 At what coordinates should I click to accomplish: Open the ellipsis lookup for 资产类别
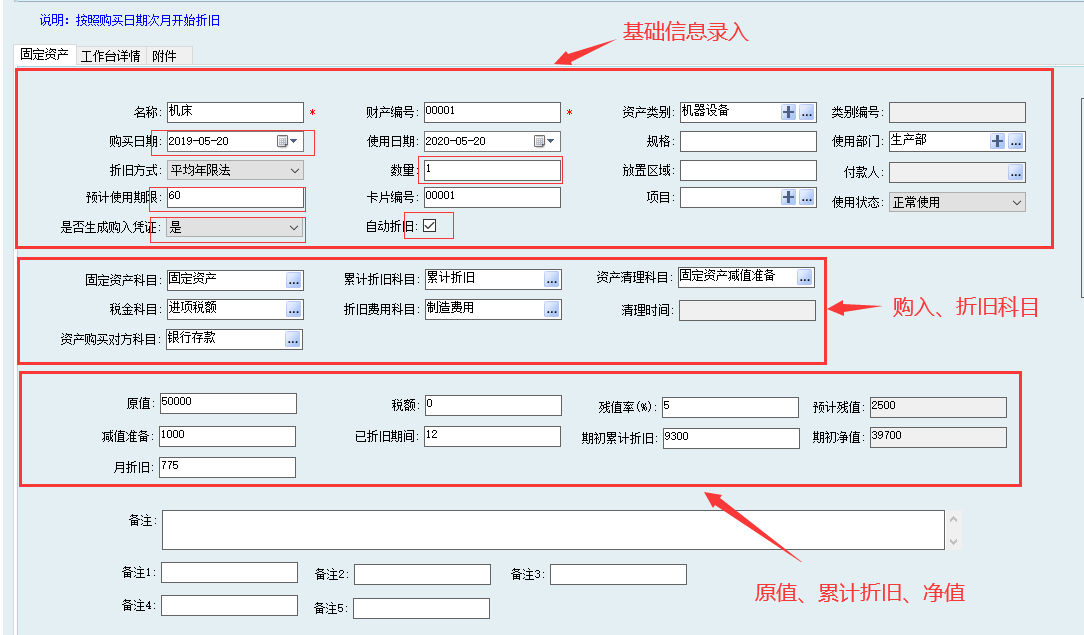pyautogui.click(x=806, y=112)
